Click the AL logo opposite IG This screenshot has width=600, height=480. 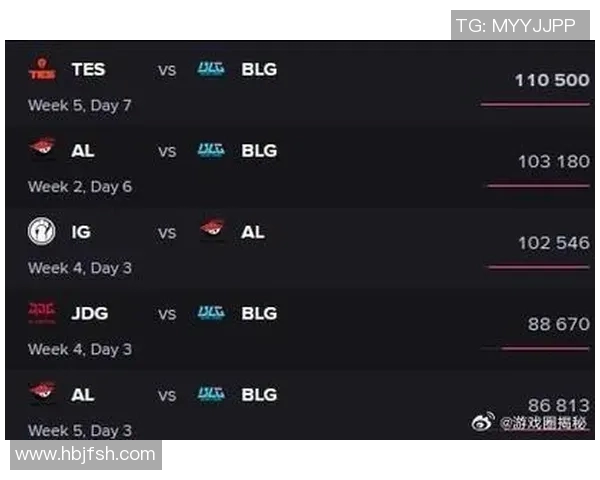coord(213,231)
